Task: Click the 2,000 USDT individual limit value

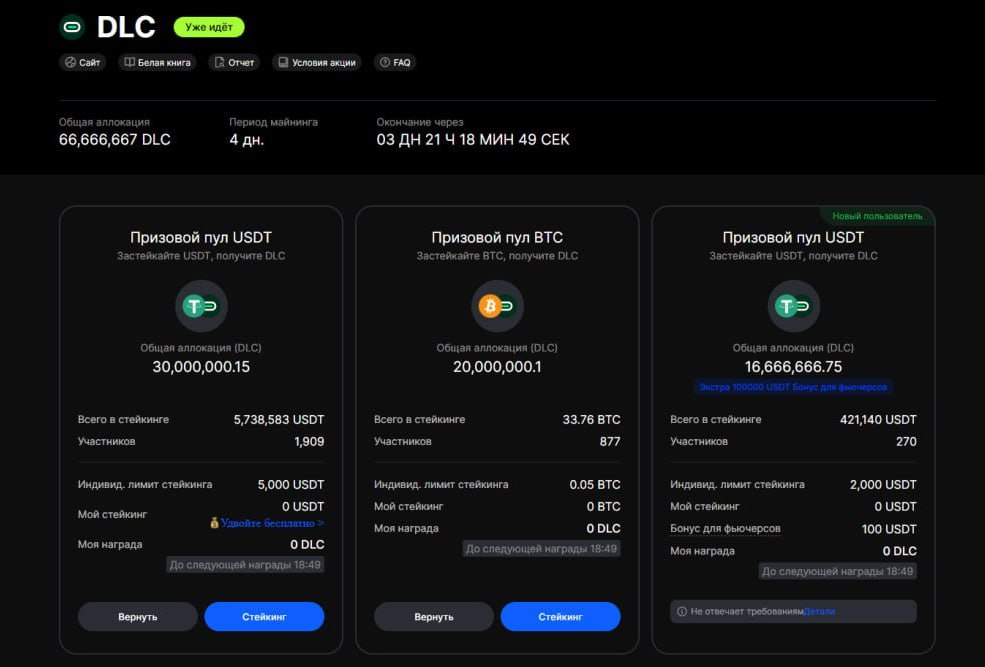Action: (x=883, y=485)
